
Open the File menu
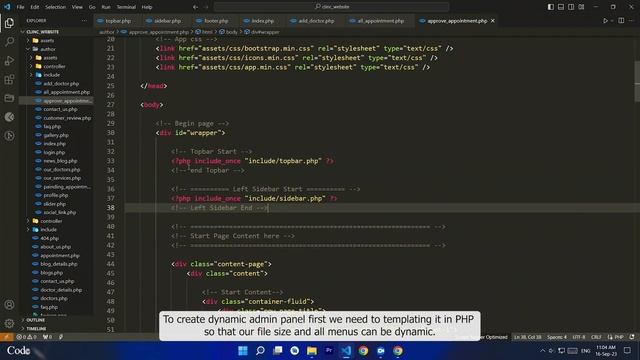coord(20,7)
